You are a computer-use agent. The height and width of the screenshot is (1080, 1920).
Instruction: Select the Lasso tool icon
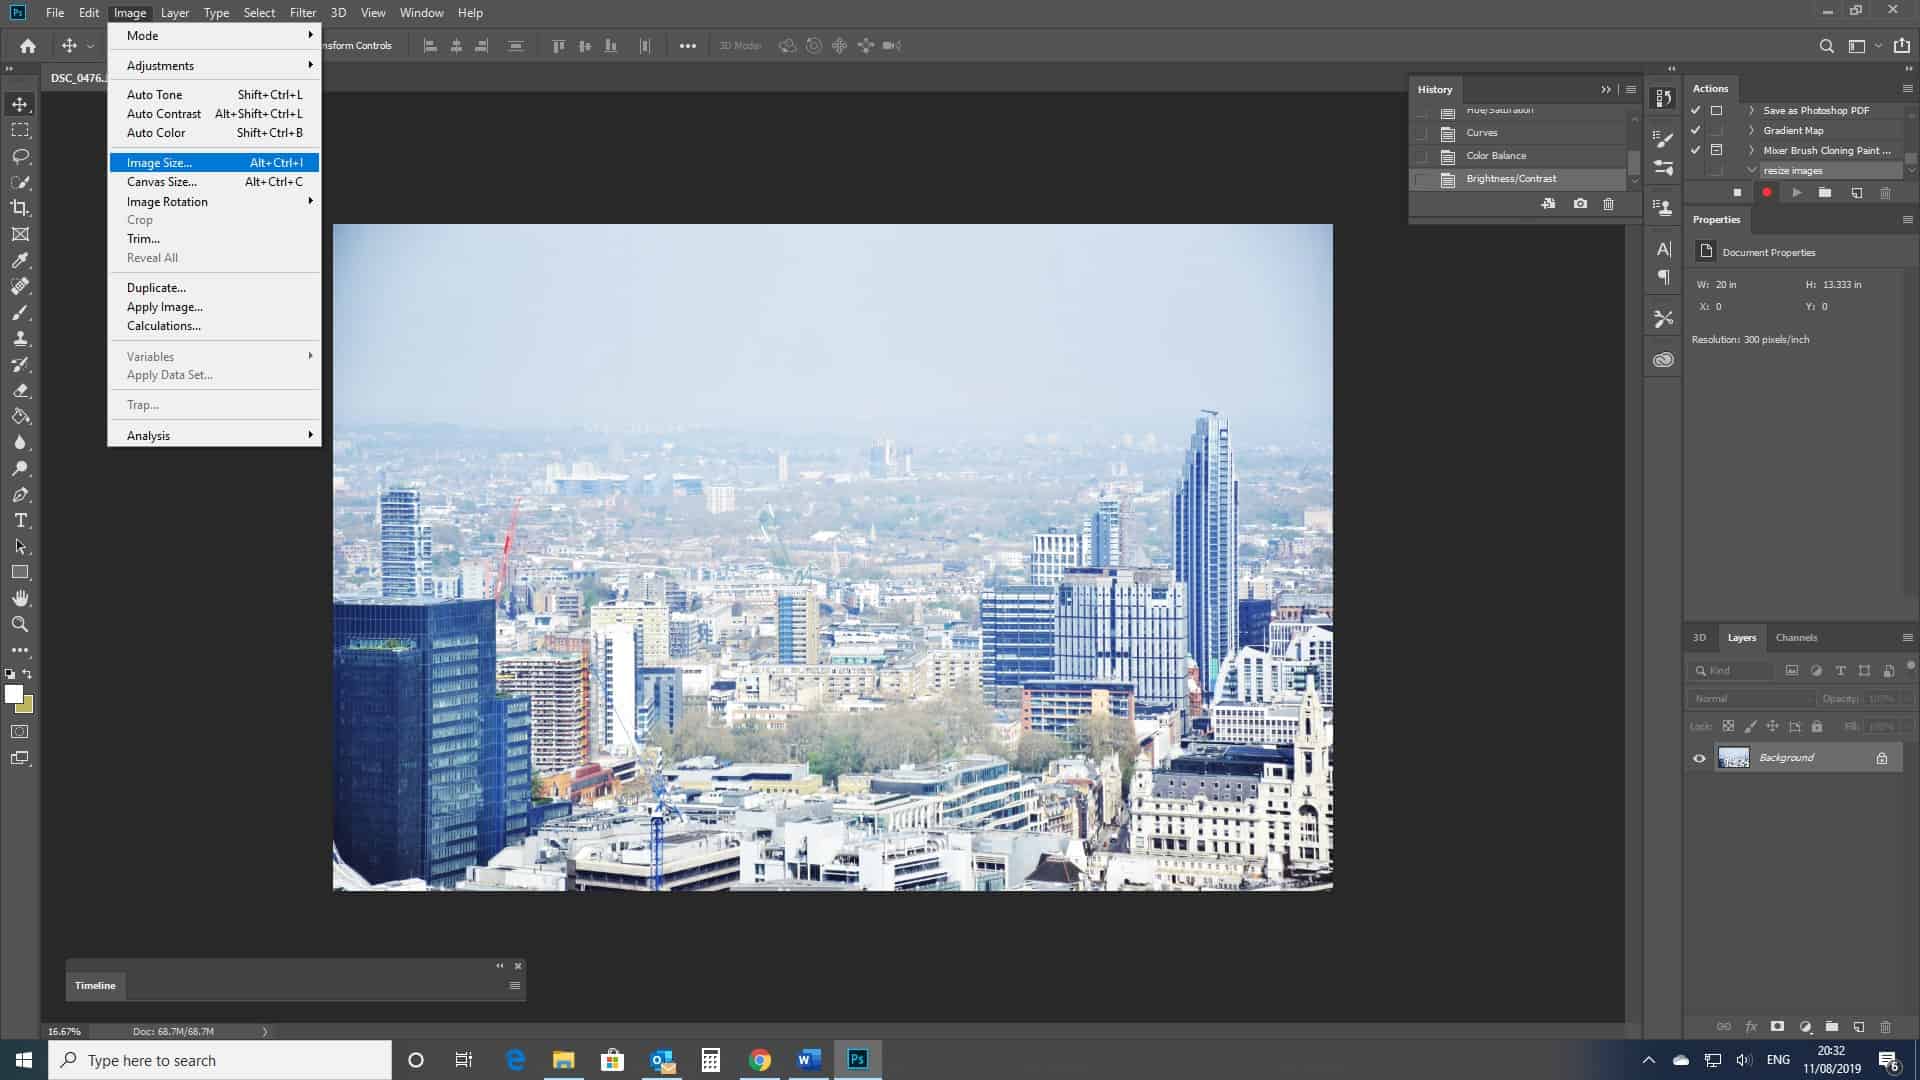(x=20, y=156)
